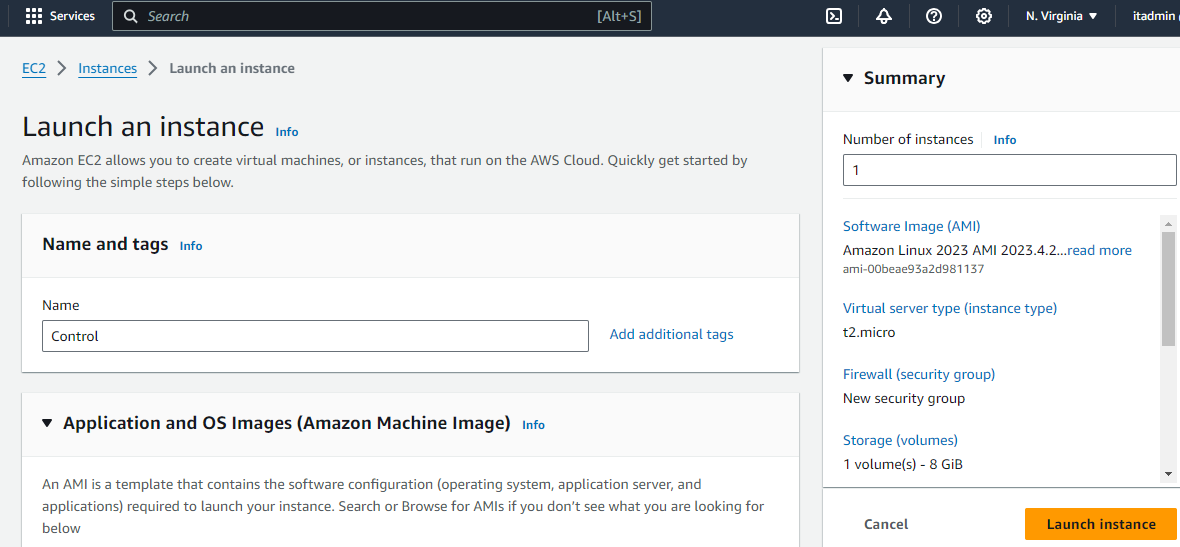Open the itadmin account menu
This screenshot has width=1180, height=547.
click(x=1154, y=16)
